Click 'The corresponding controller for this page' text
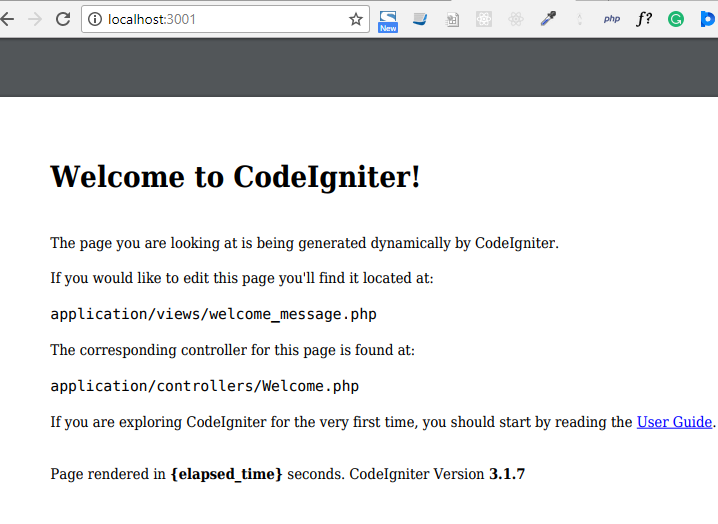The height and width of the screenshot is (524, 718). [193, 350]
